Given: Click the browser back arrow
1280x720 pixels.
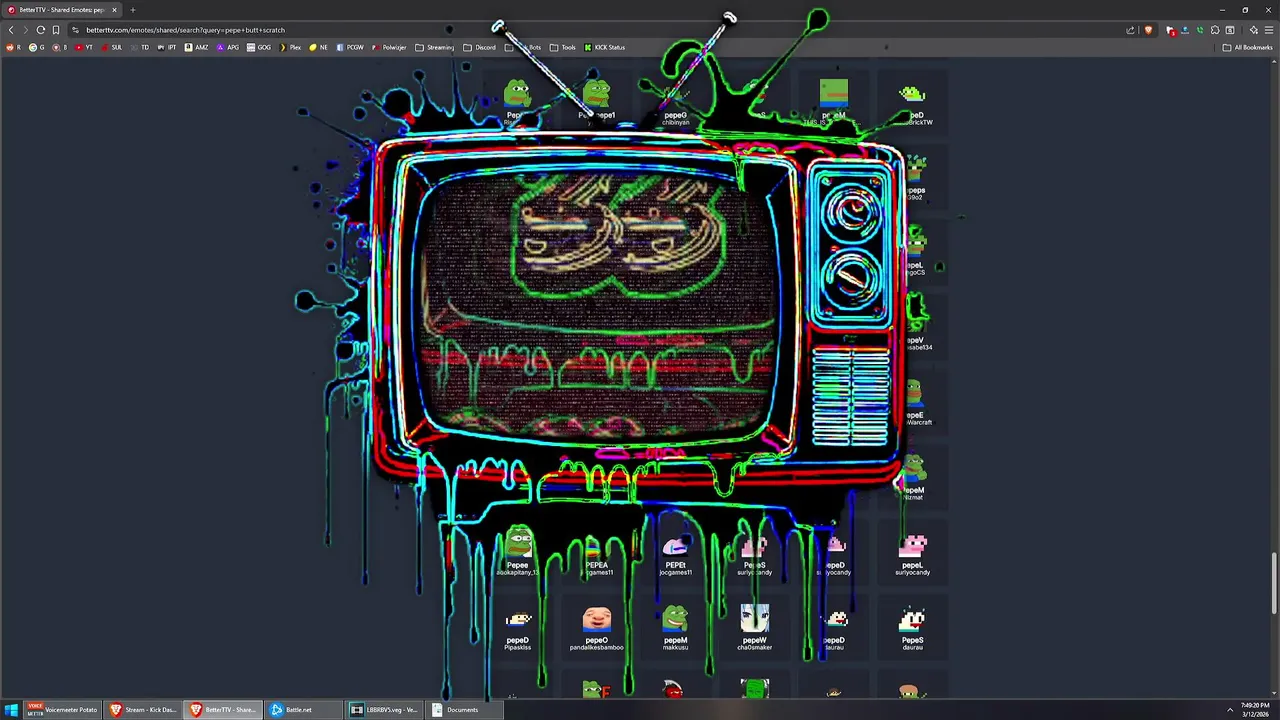Looking at the screenshot, I should point(11,30).
